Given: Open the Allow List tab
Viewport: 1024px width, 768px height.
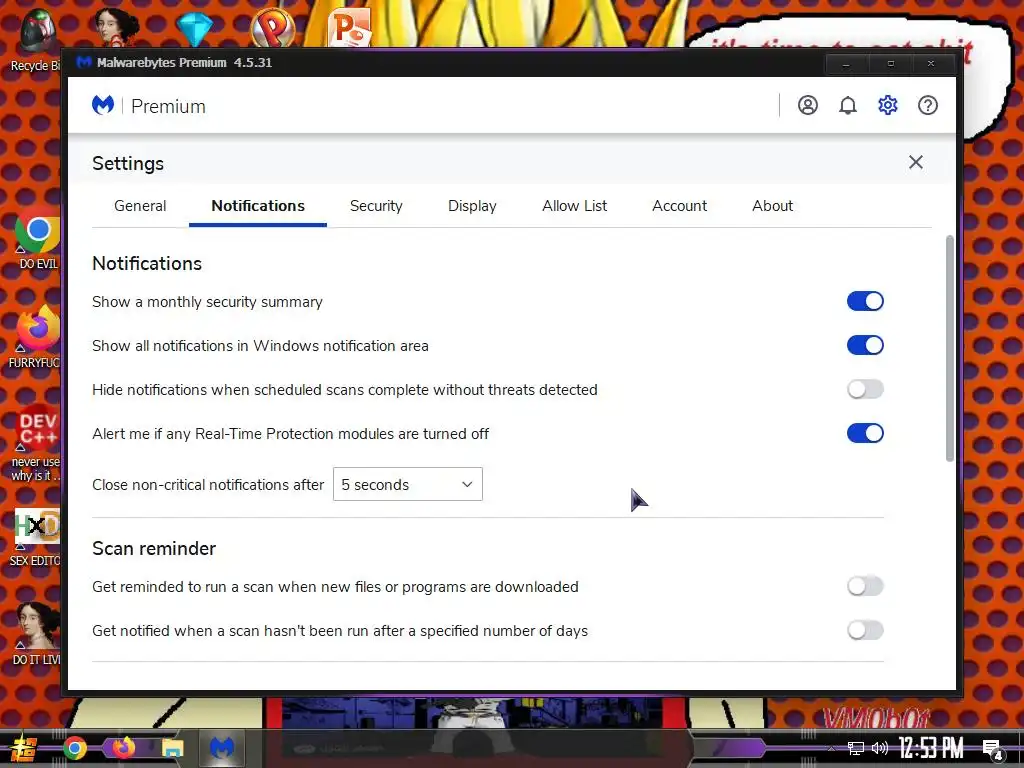Looking at the screenshot, I should [x=575, y=206].
